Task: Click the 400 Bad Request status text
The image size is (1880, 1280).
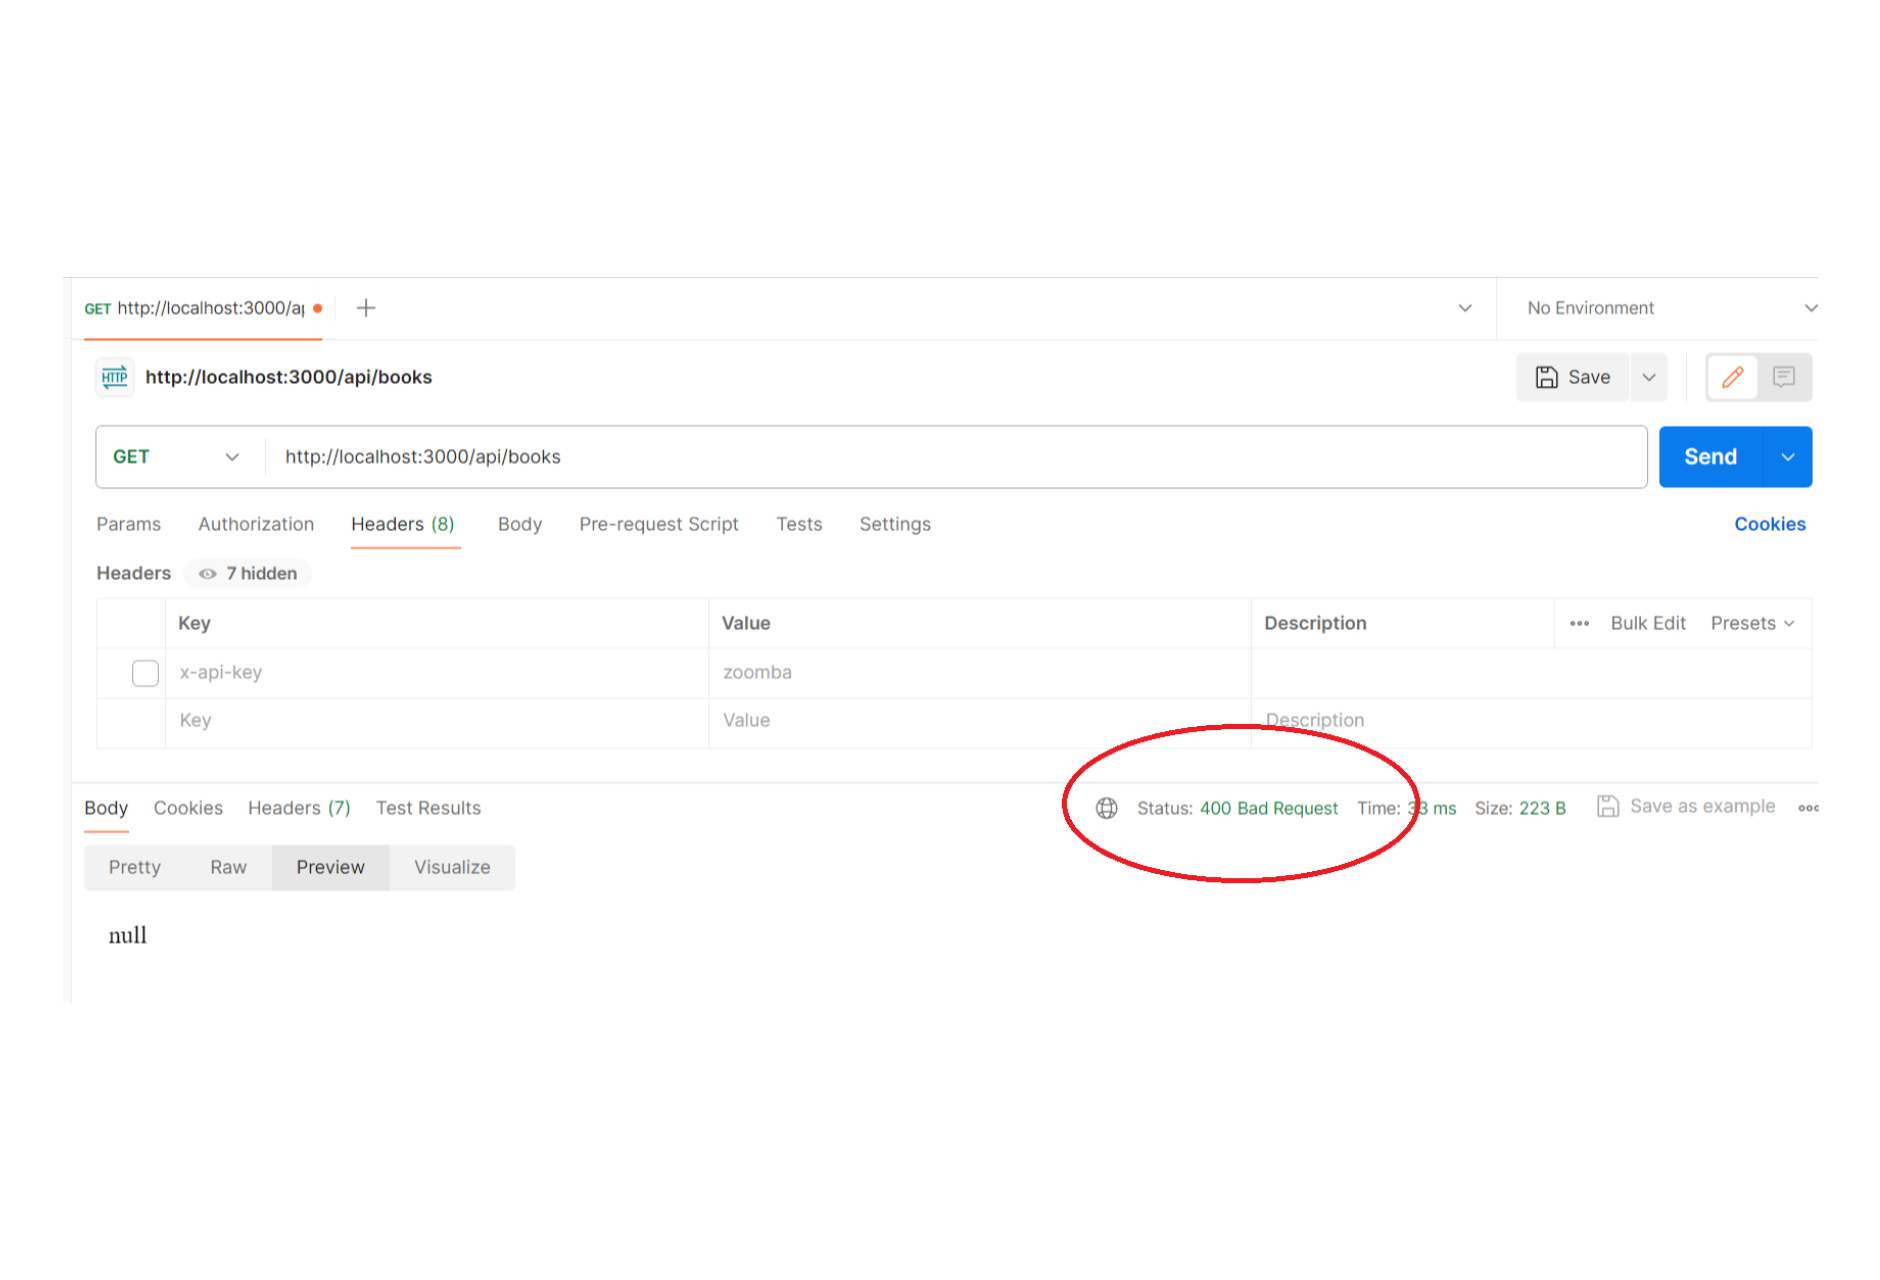Action: (x=1268, y=808)
